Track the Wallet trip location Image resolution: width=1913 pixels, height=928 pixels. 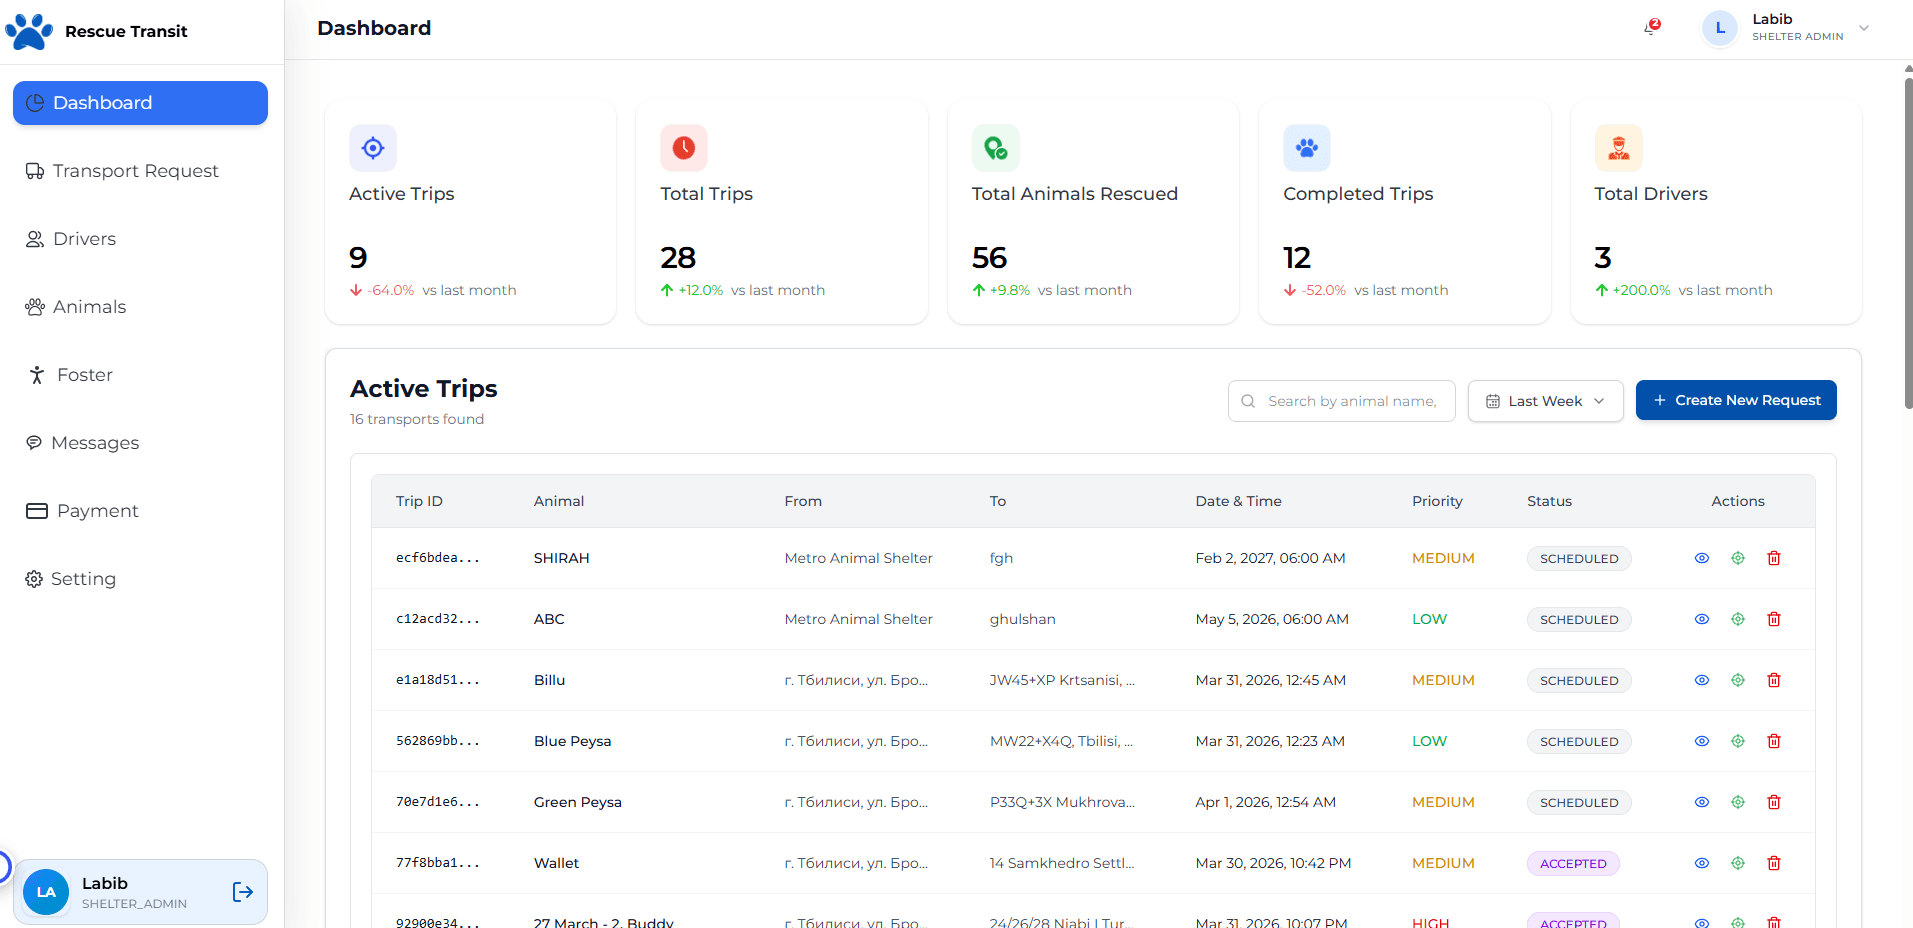point(1738,863)
